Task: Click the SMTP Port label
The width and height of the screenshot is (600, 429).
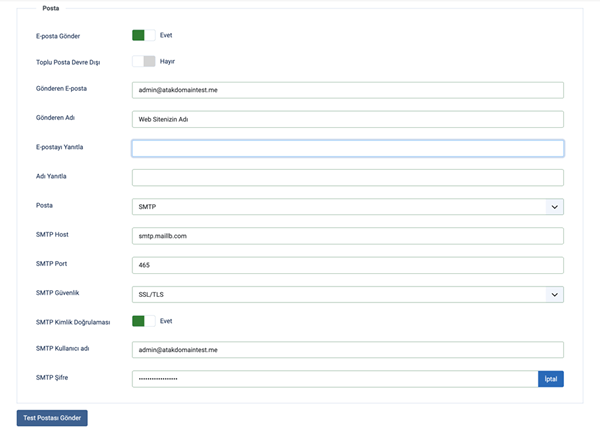Action: click(51, 263)
